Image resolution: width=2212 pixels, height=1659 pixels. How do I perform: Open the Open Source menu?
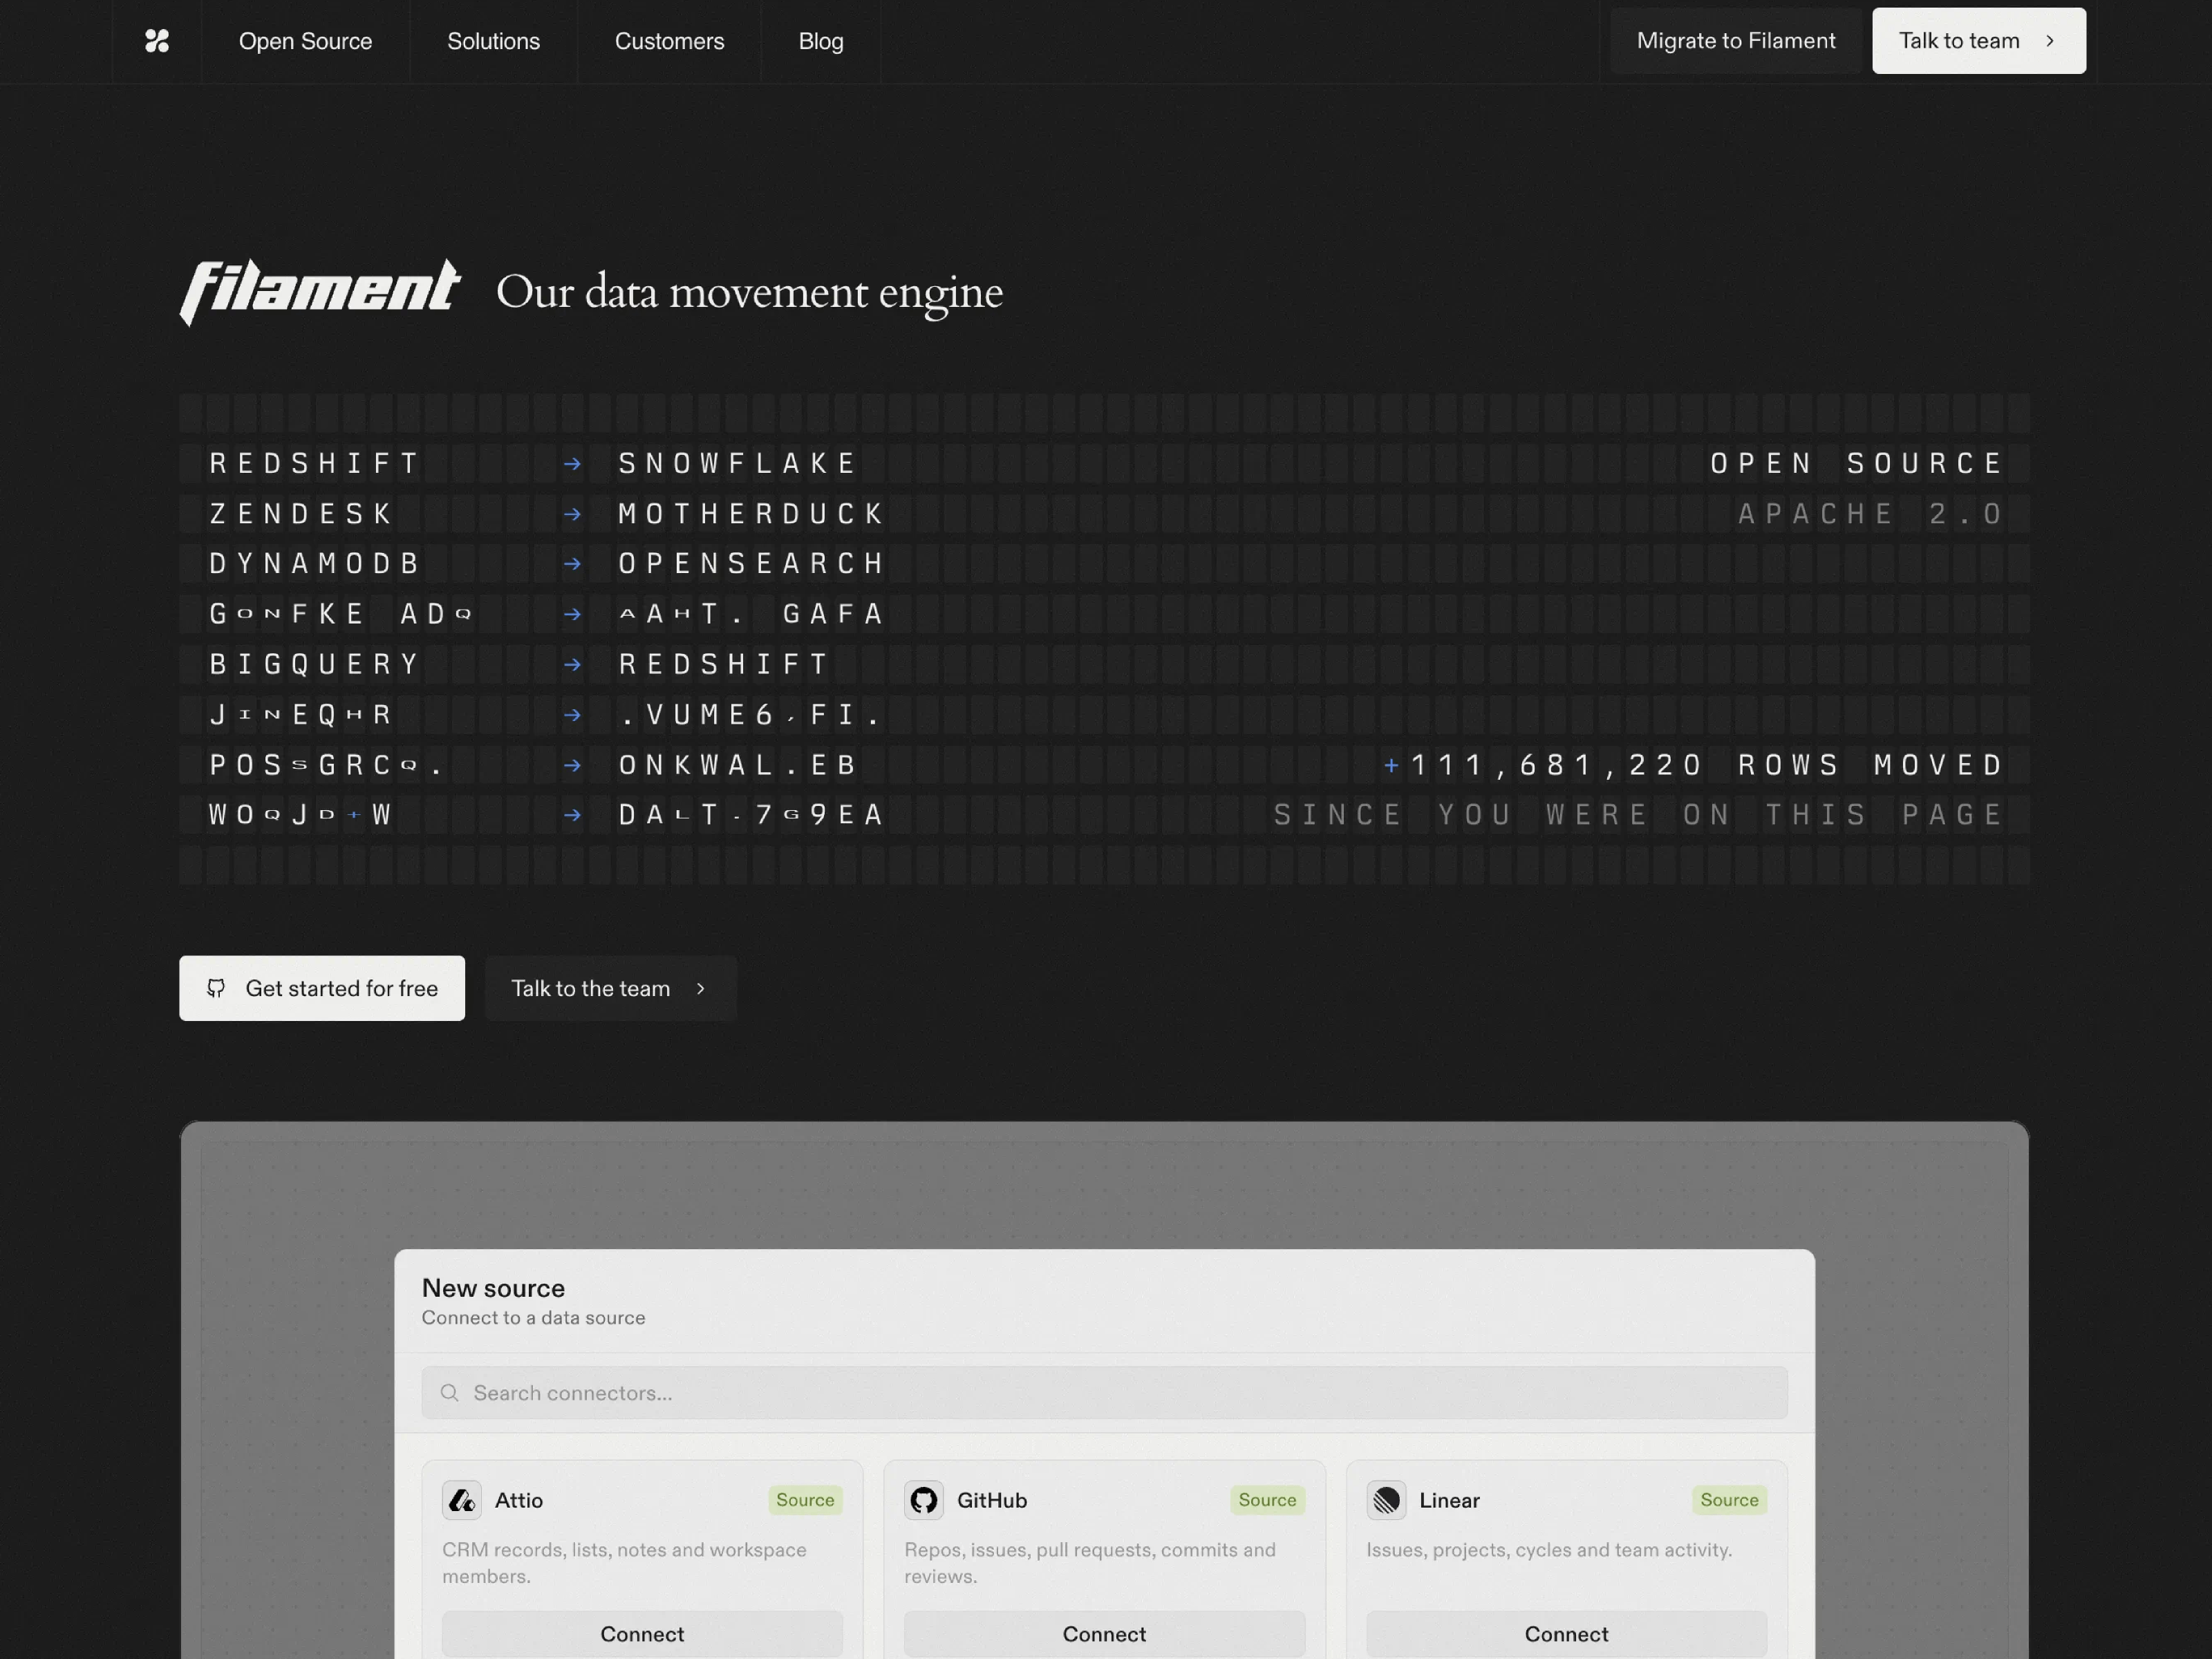(x=305, y=41)
